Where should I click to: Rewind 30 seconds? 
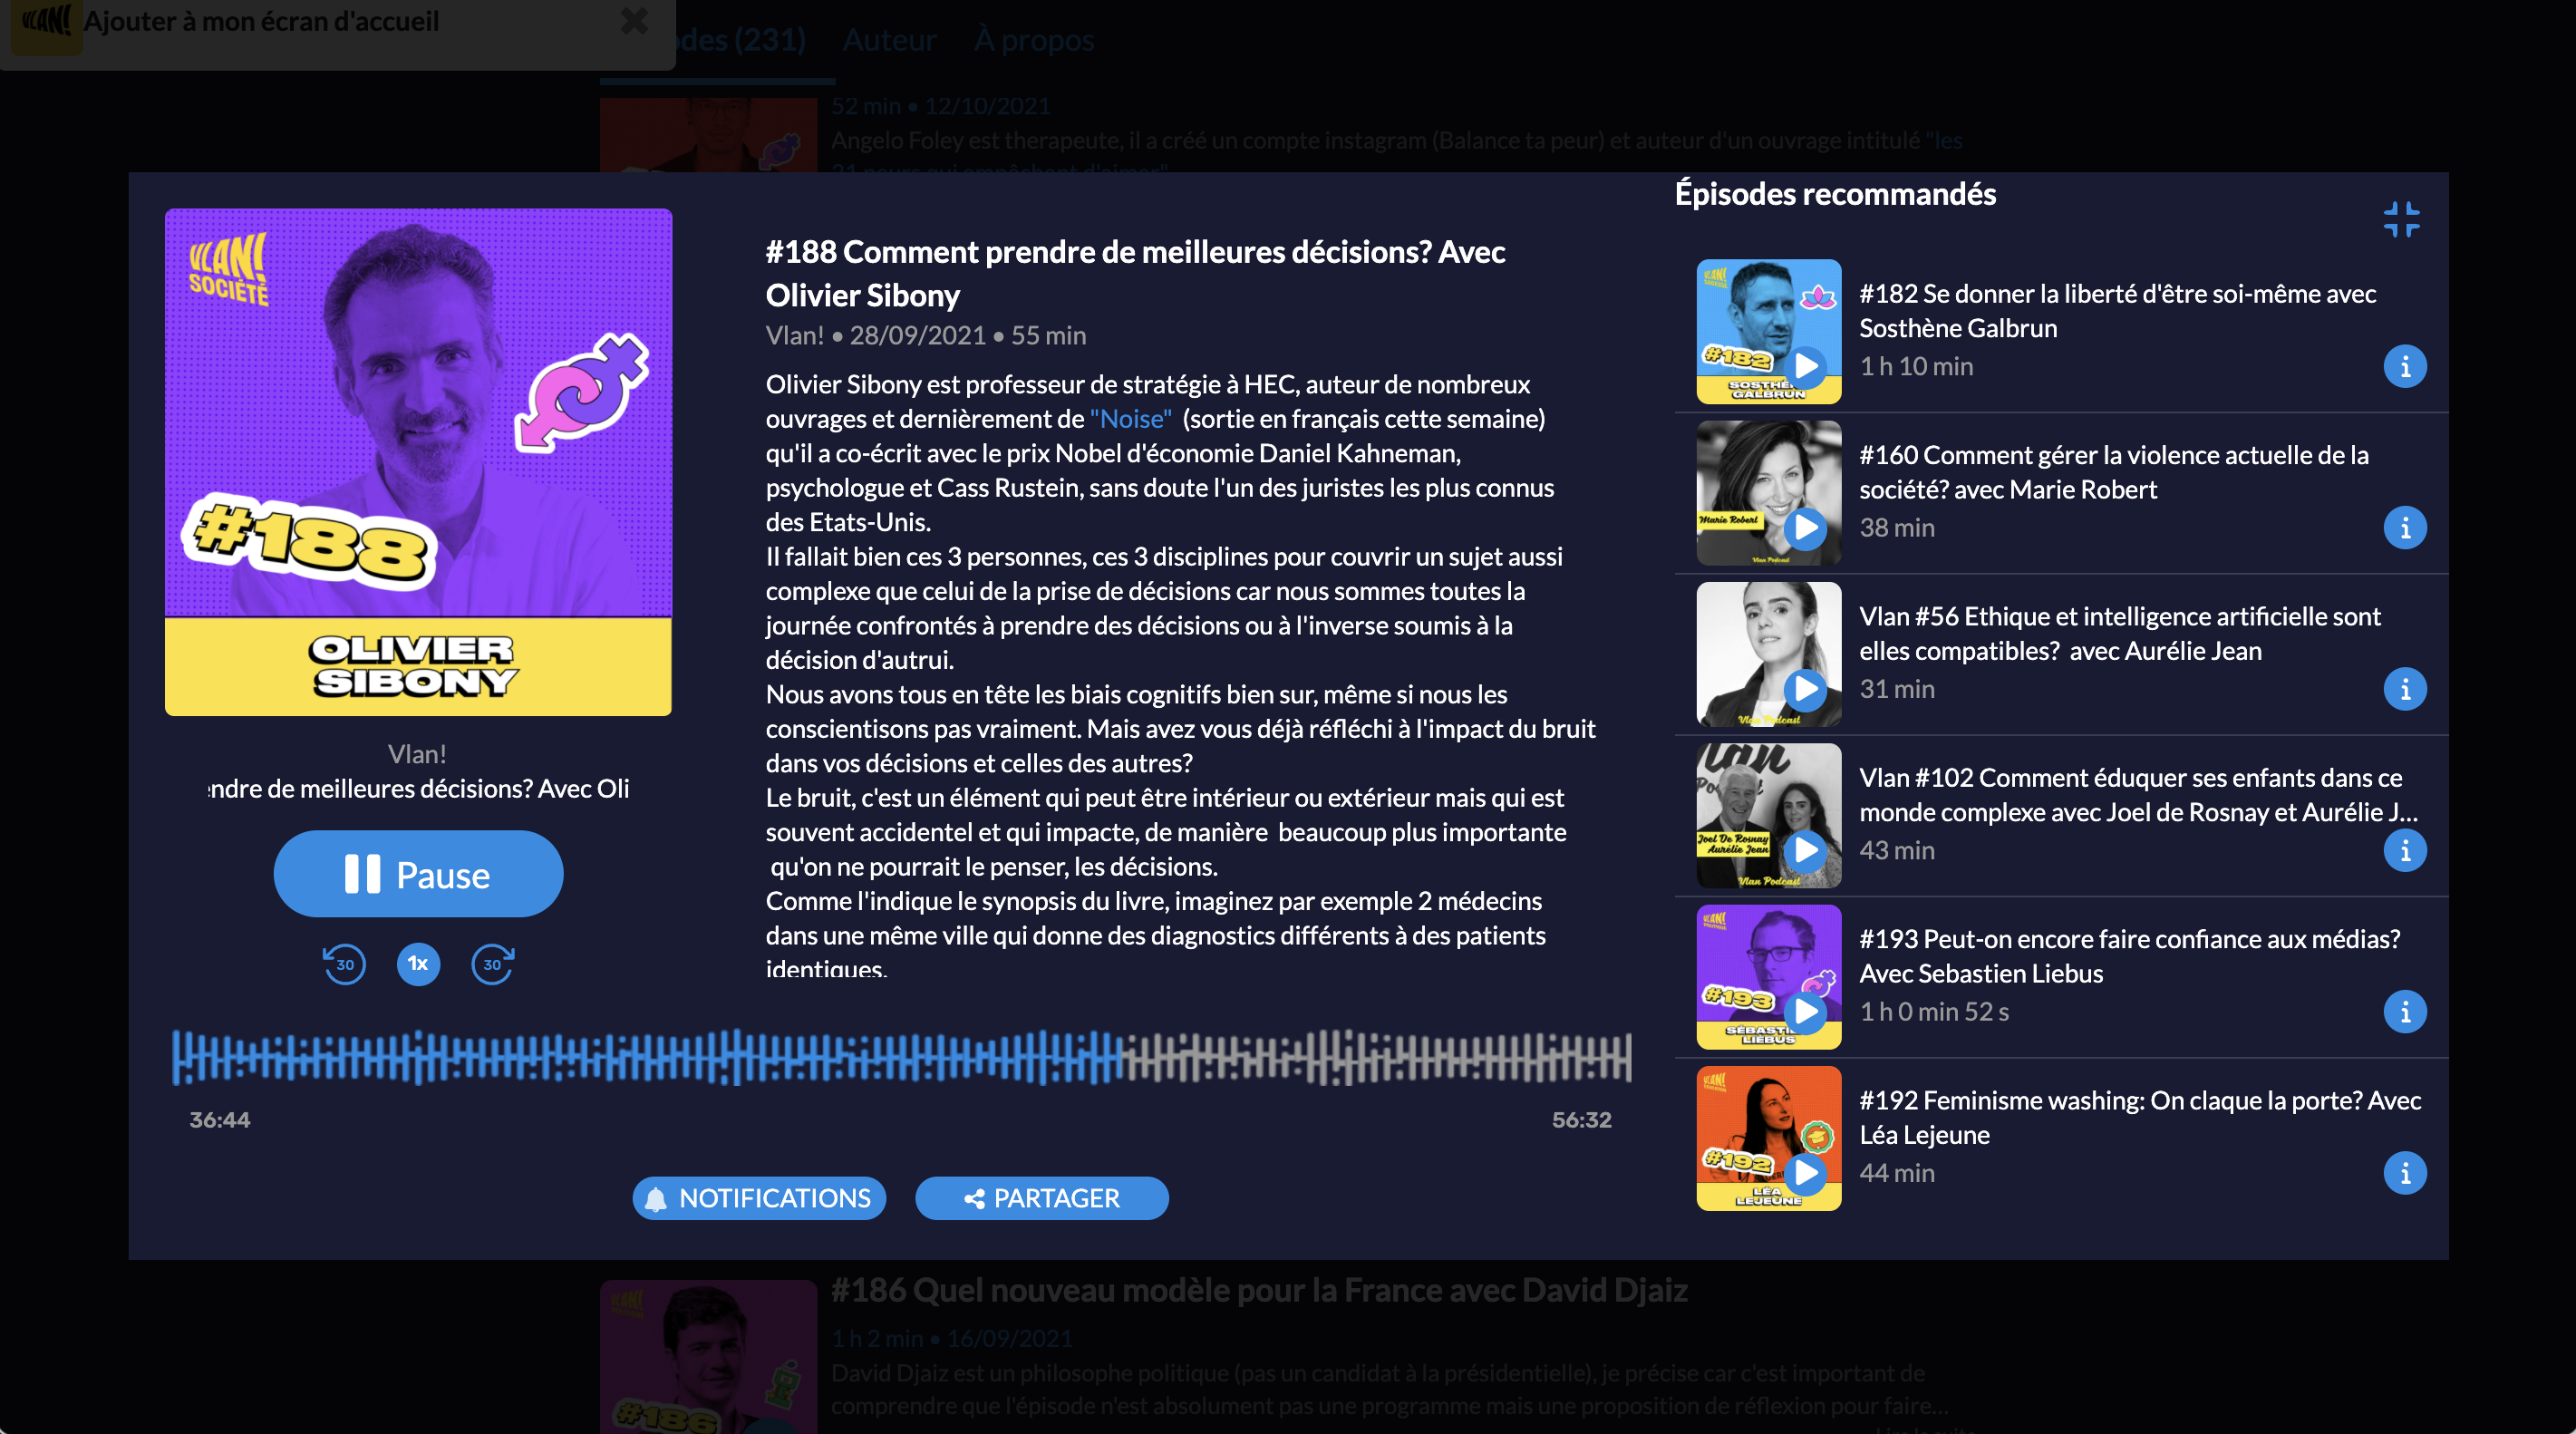coord(344,964)
